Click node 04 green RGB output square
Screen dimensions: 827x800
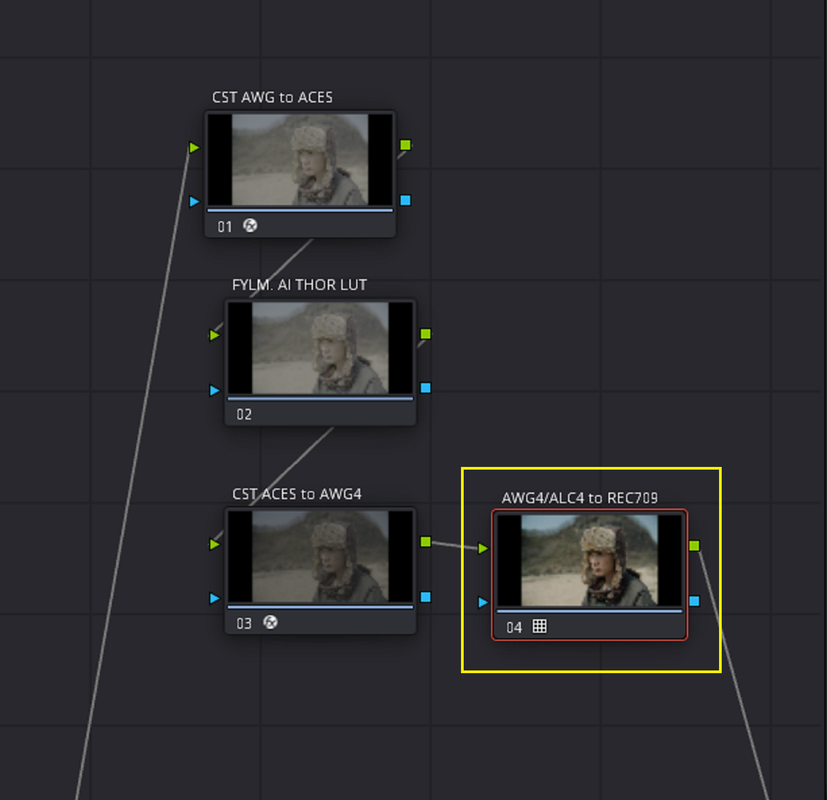pyautogui.click(x=694, y=546)
